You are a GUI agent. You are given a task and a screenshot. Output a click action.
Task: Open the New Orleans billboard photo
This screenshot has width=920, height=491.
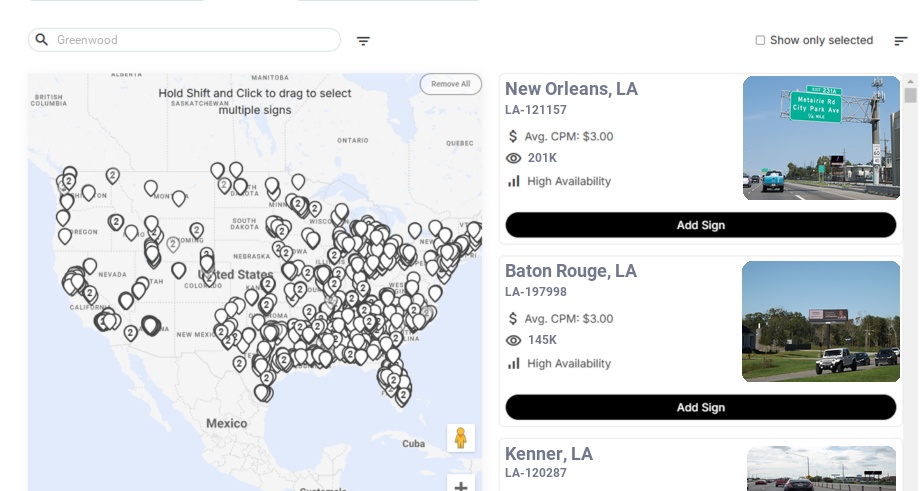(821, 138)
